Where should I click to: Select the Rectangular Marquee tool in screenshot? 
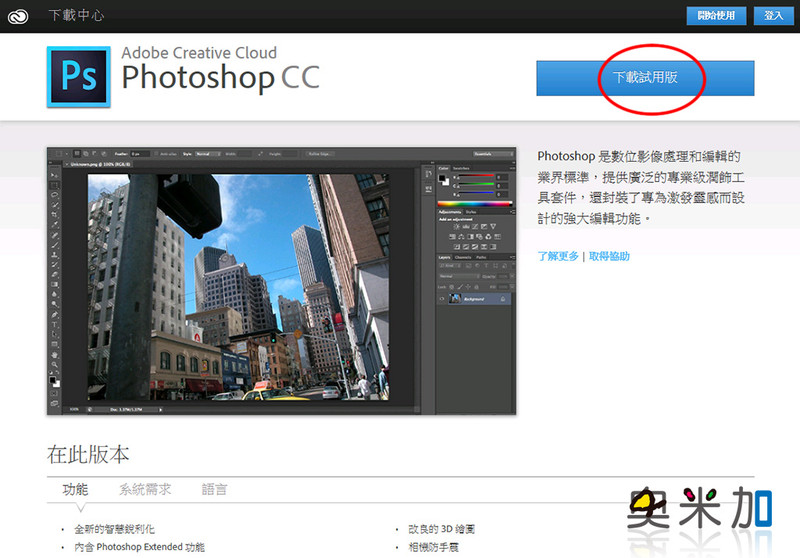pos(54,185)
